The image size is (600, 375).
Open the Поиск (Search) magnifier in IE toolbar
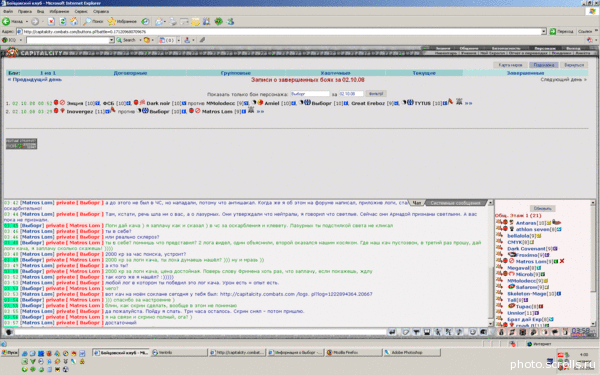pos(94,21)
